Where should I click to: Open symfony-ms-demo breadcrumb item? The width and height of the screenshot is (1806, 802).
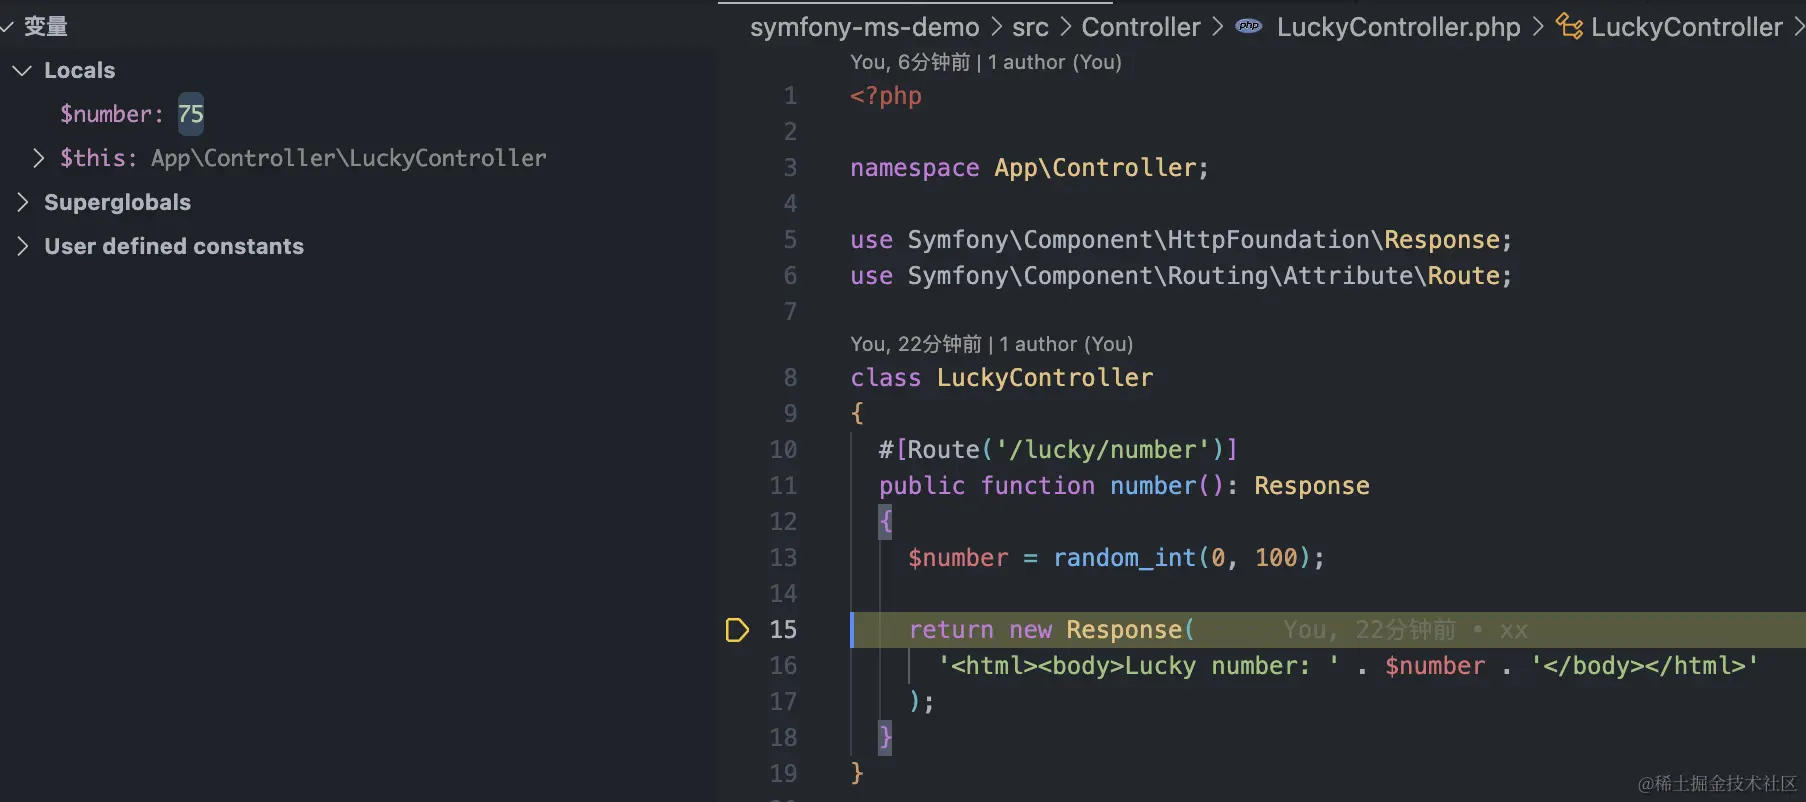click(x=865, y=27)
